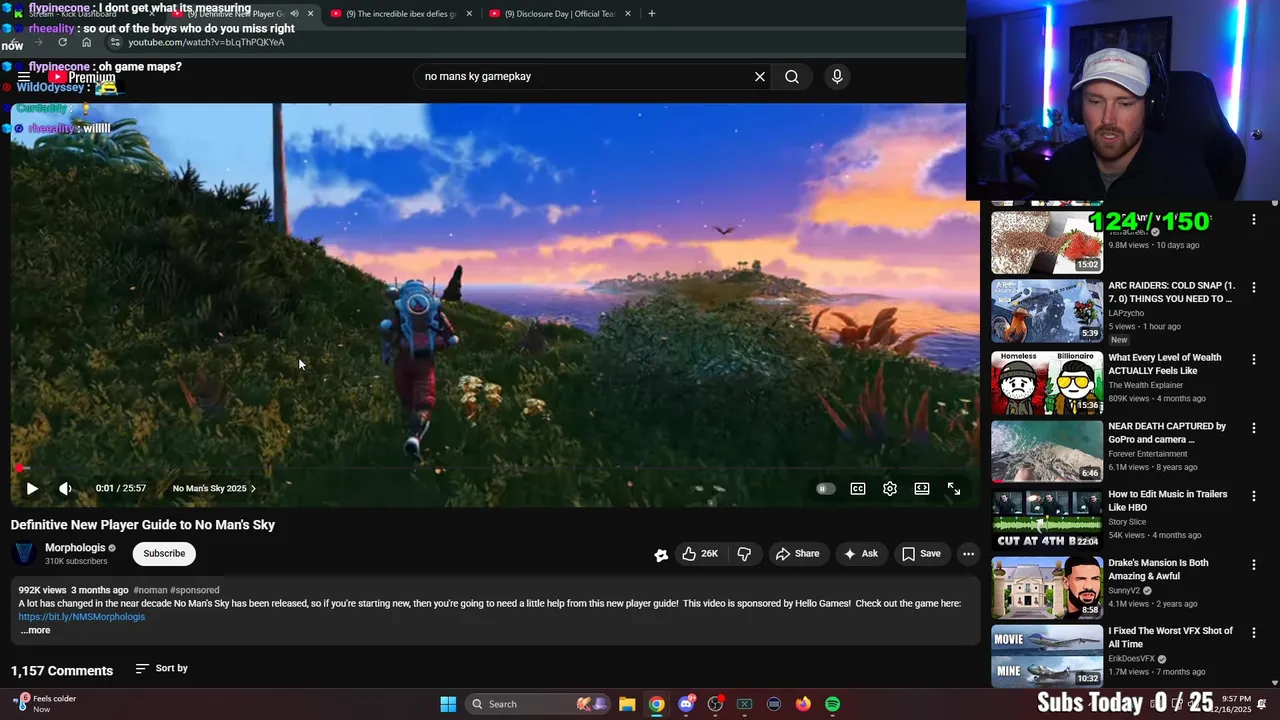Toggle autoplay switch in player controls
This screenshot has height=720, width=1280.
[x=825, y=489]
